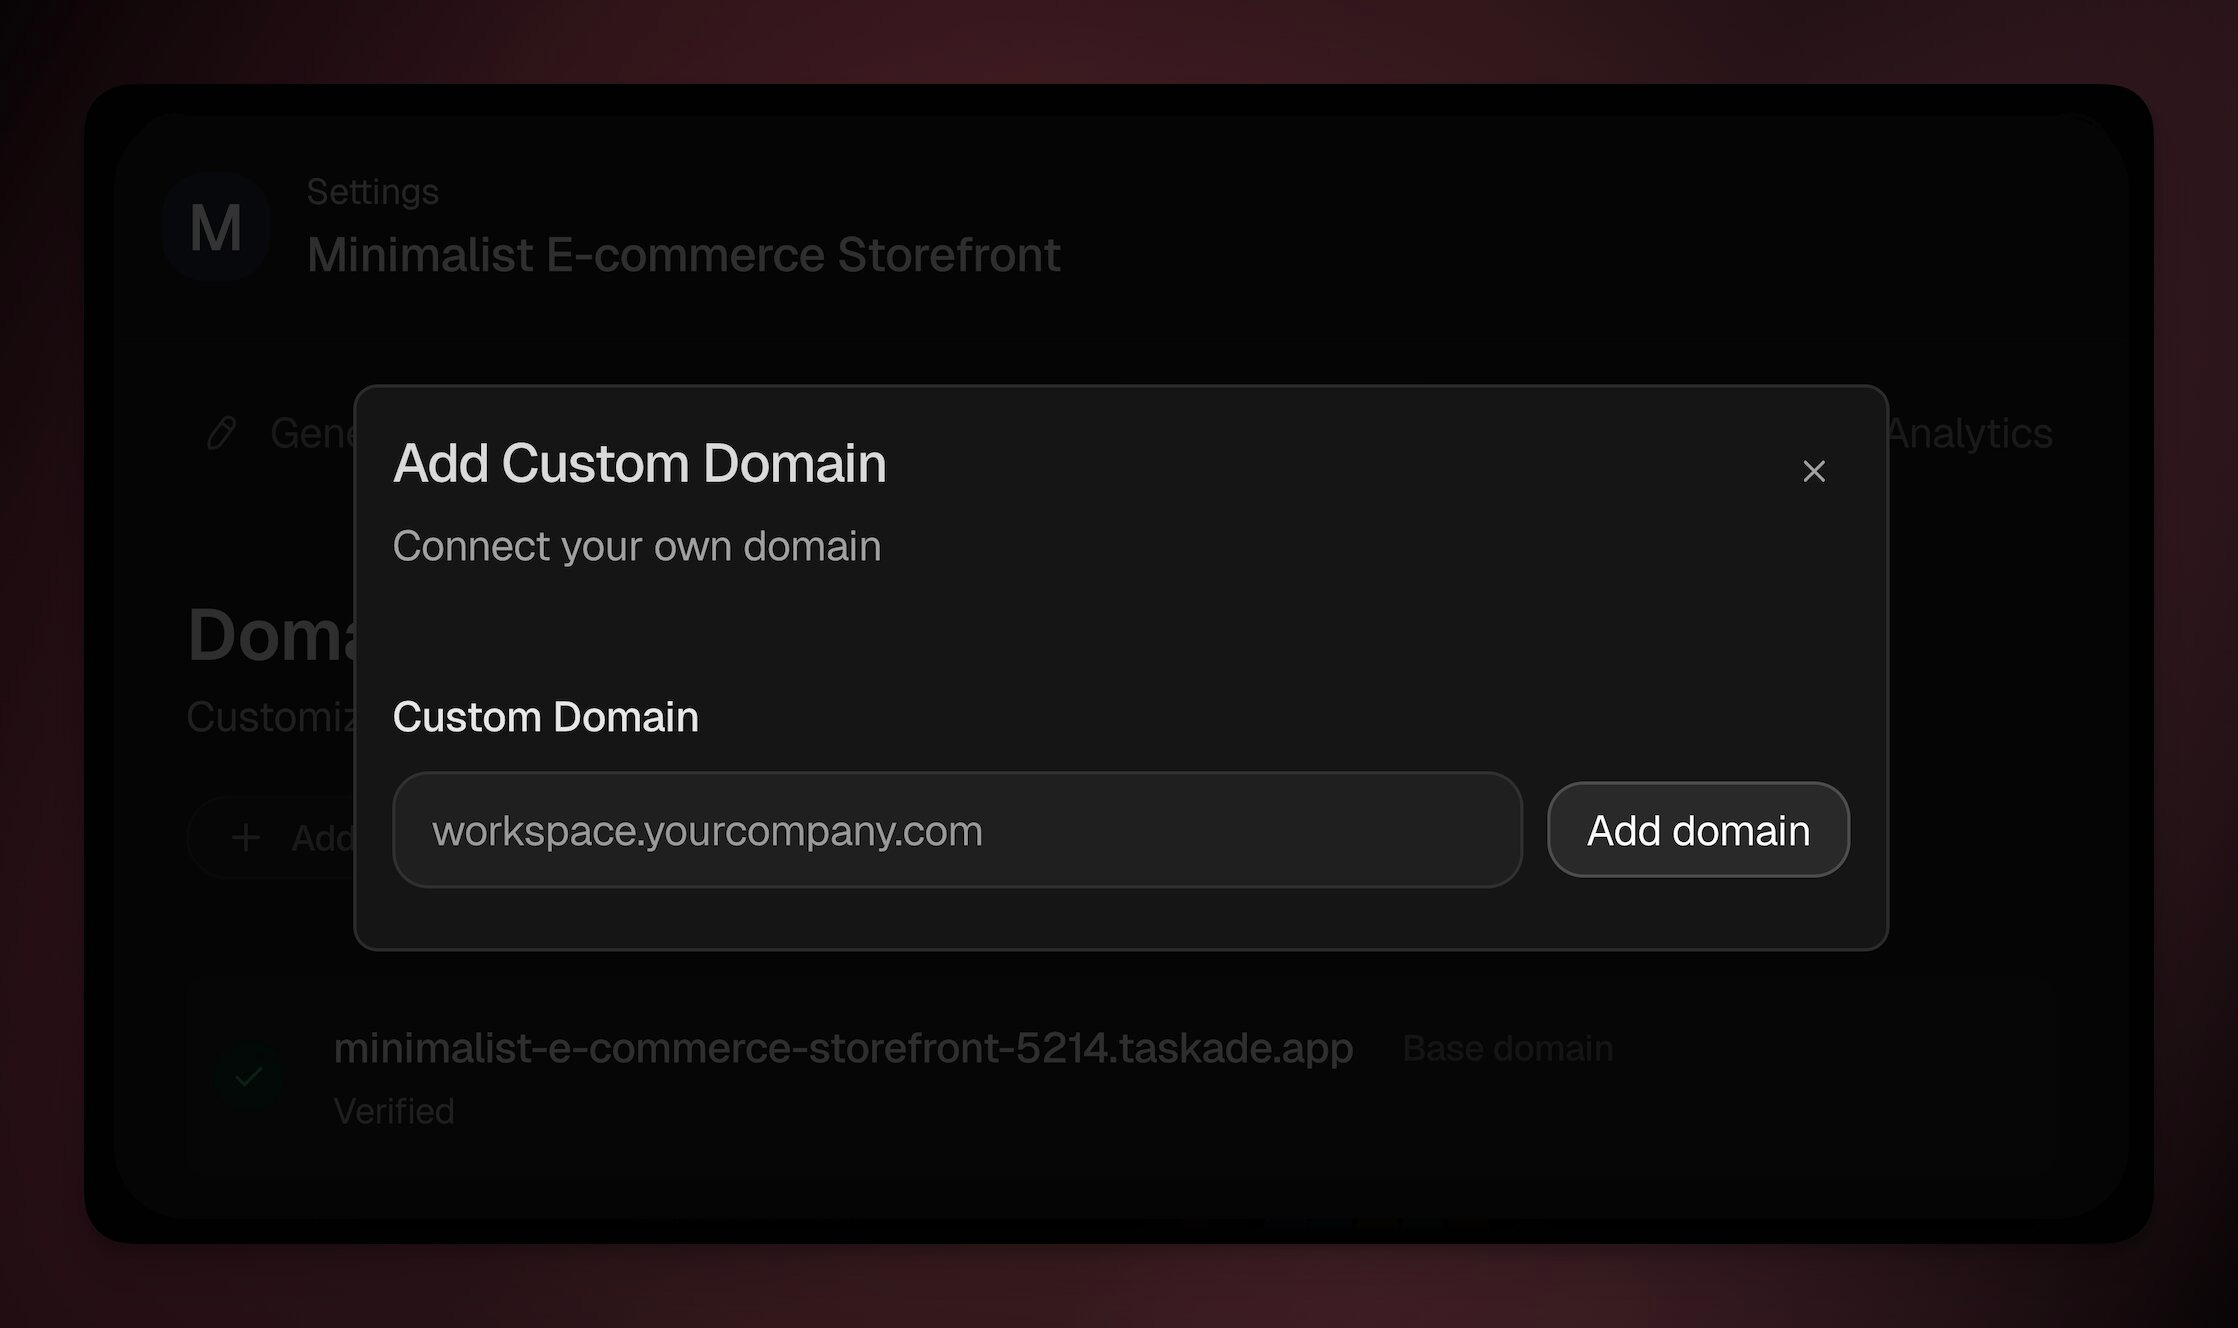Click the truncated Customize description text

(271, 717)
